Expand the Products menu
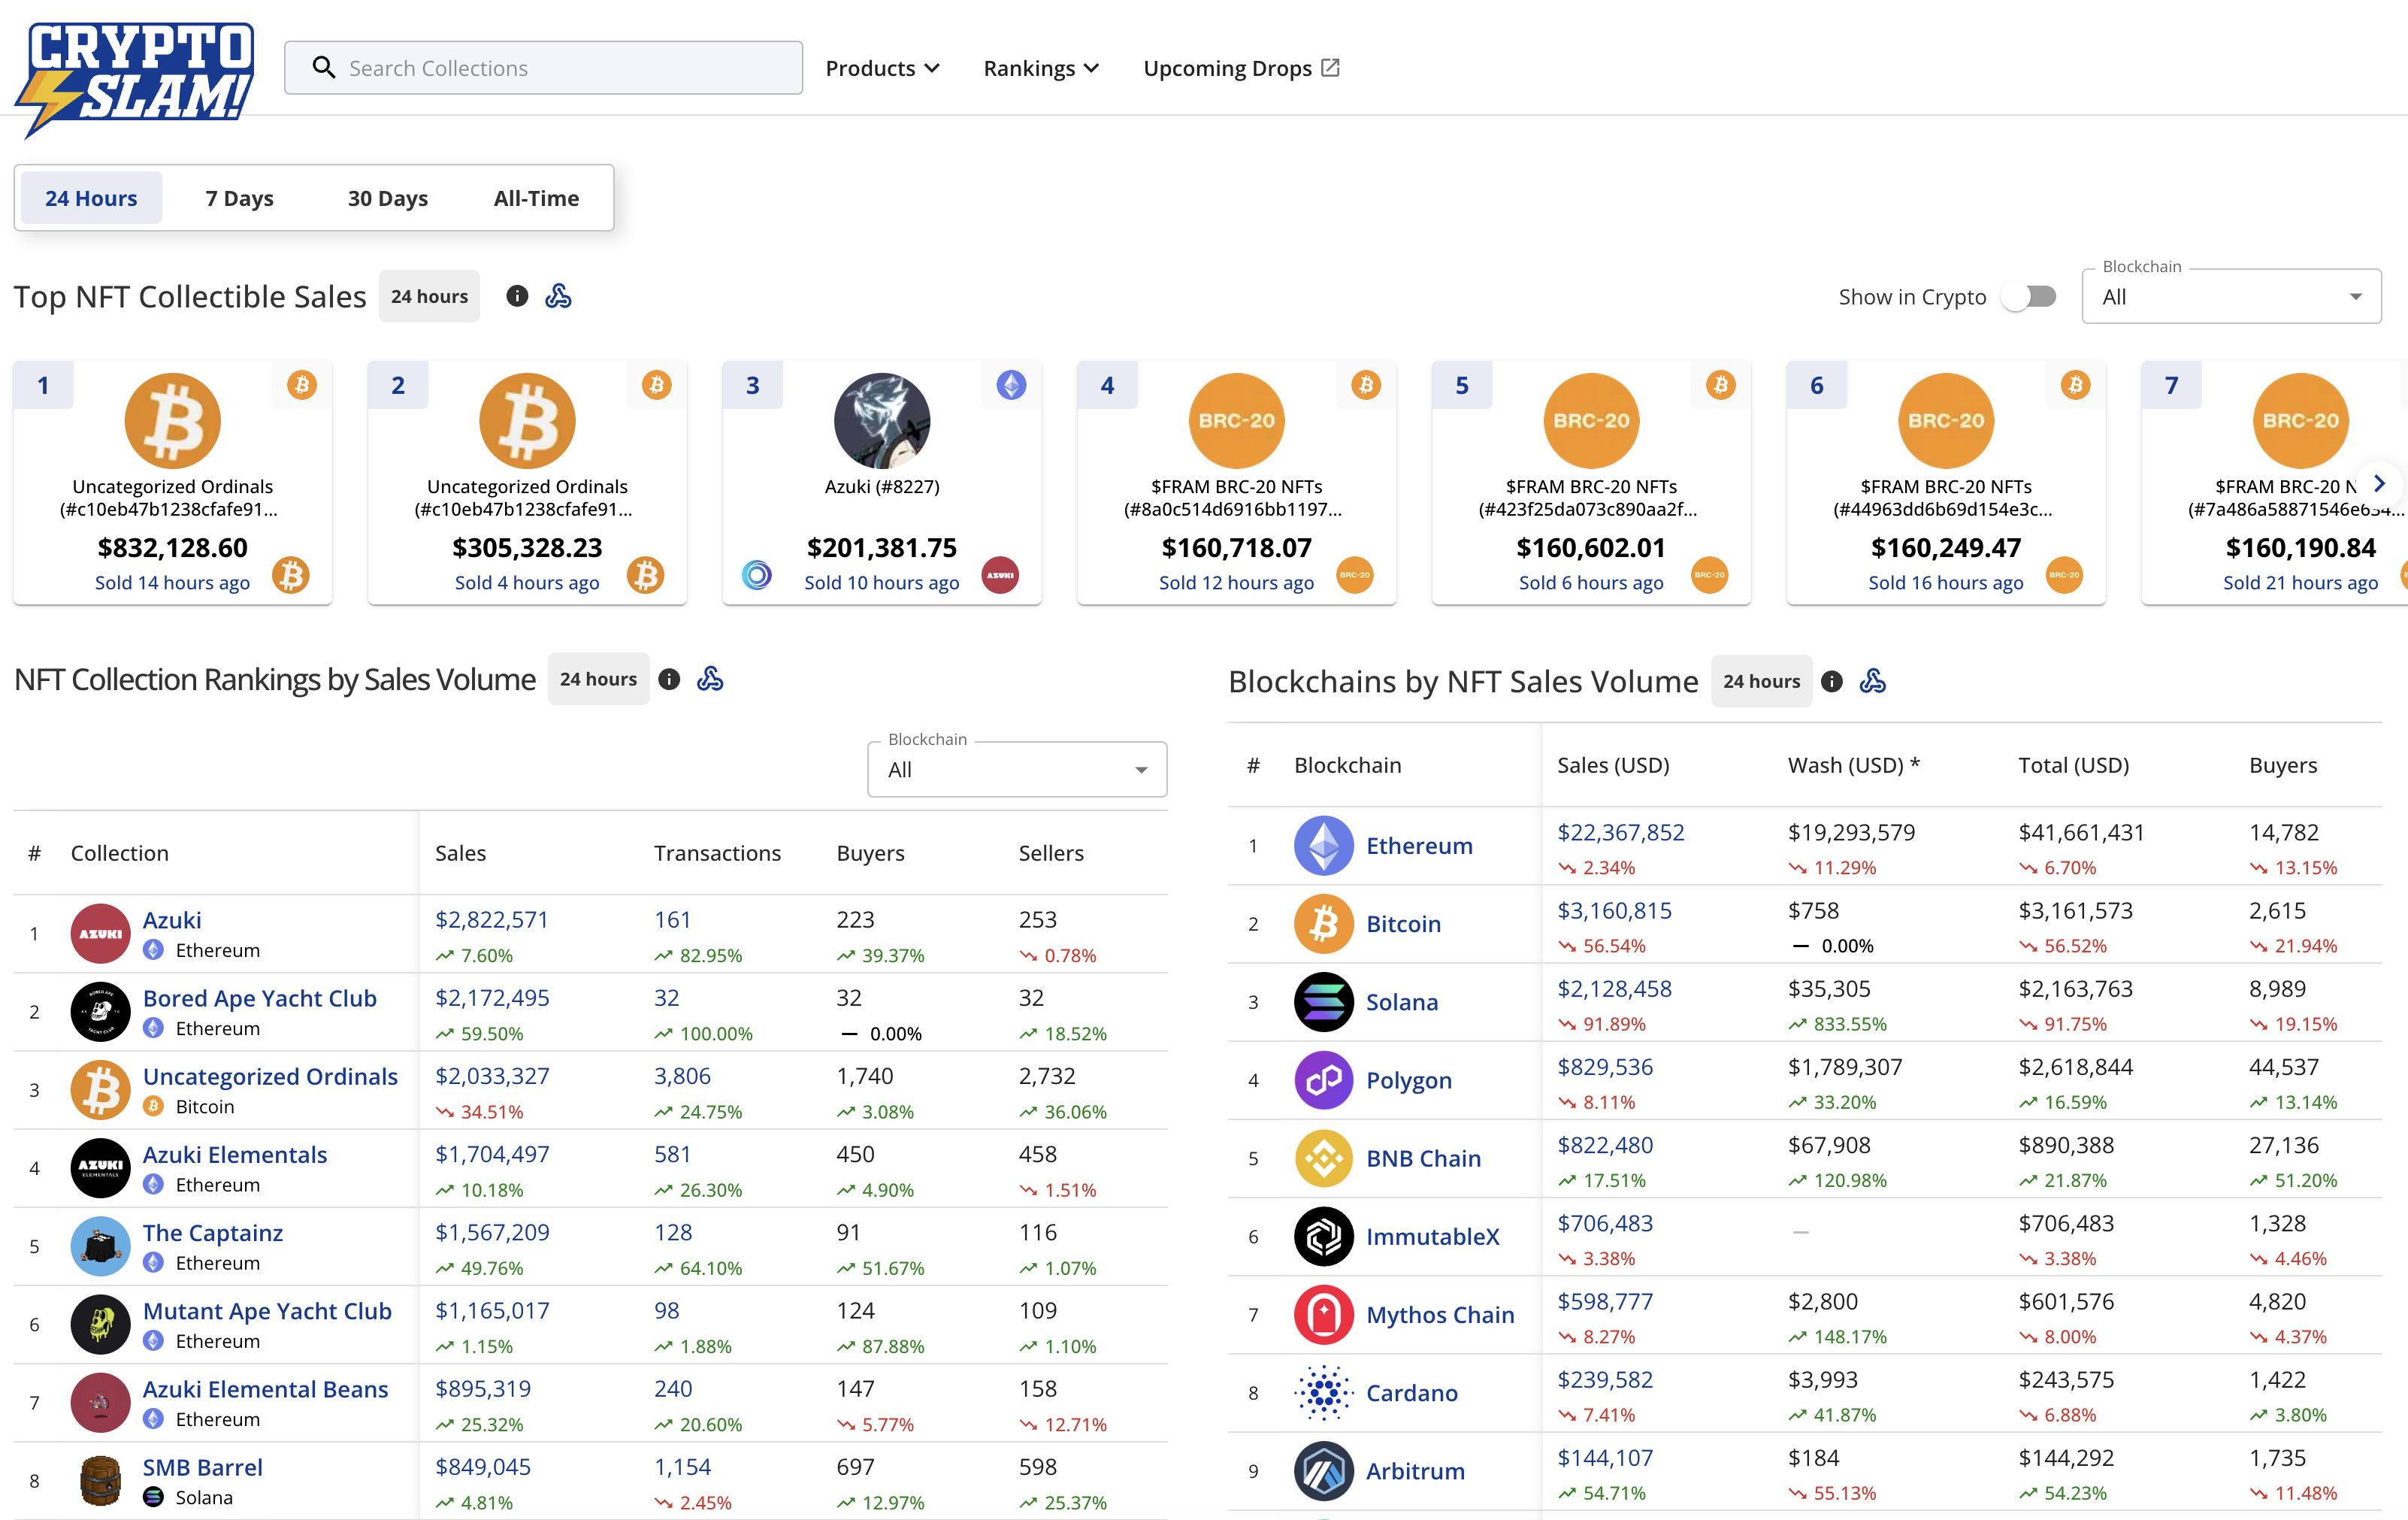The height and width of the screenshot is (1520, 2408). (882, 68)
